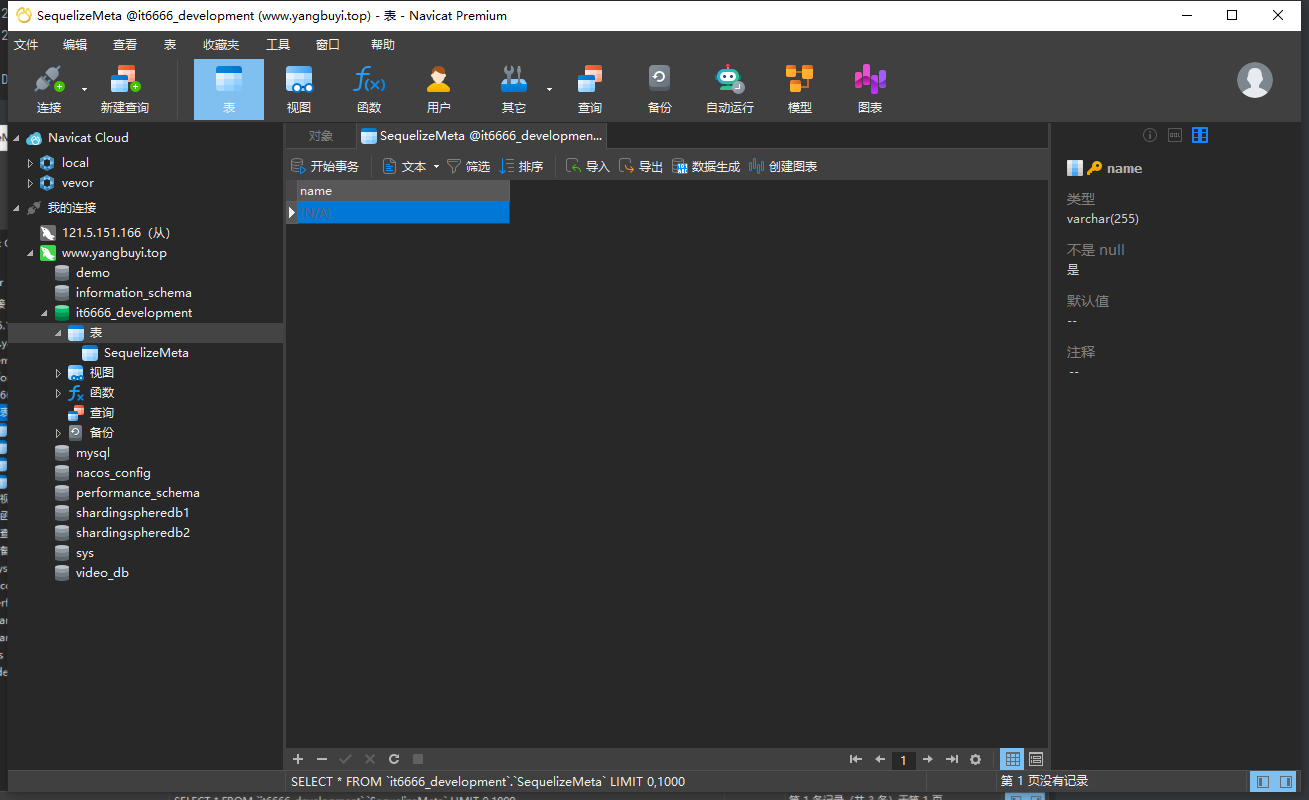Click the refresh icon below the grid
This screenshot has width=1309, height=800.
(x=394, y=760)
